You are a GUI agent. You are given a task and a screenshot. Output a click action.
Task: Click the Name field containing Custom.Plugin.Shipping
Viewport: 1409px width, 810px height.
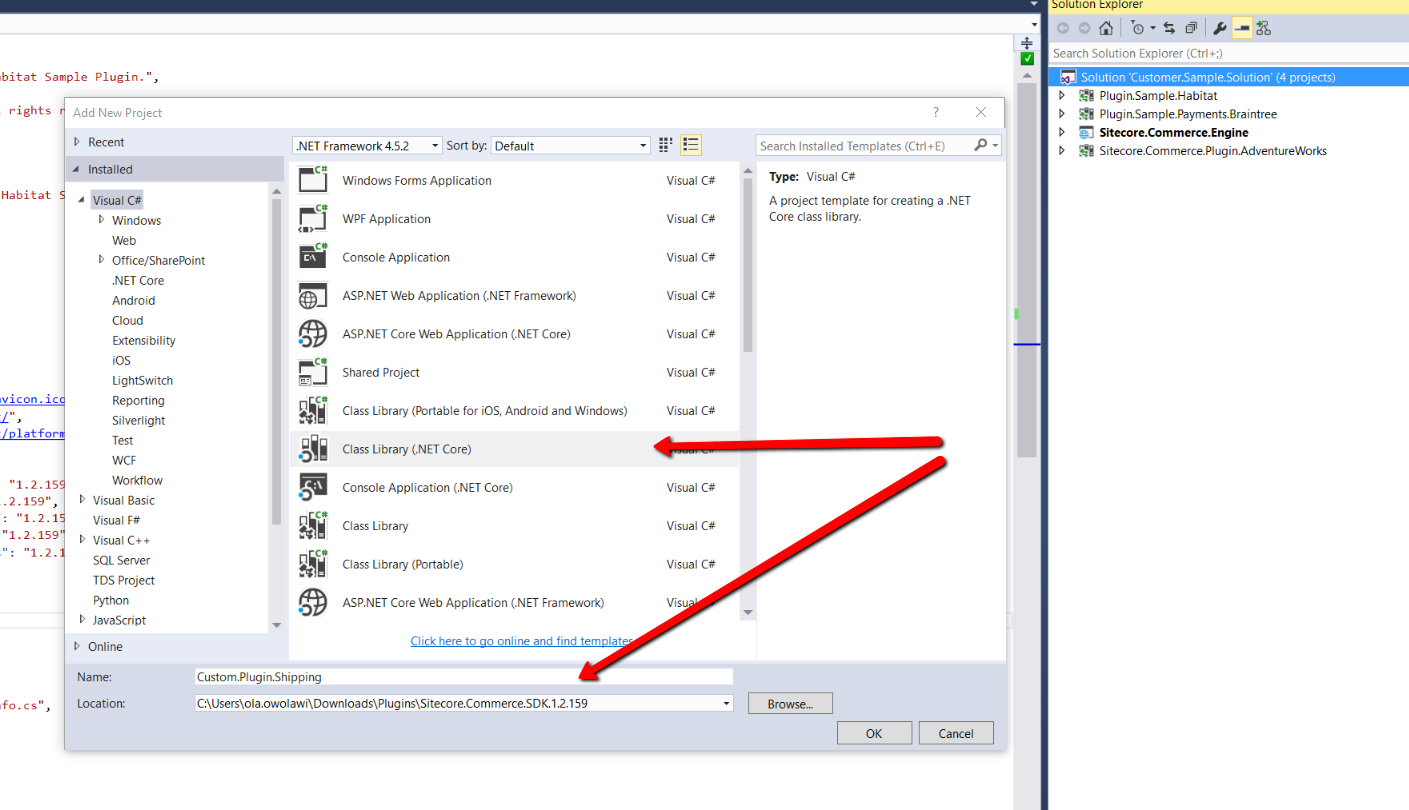point(464,677)
